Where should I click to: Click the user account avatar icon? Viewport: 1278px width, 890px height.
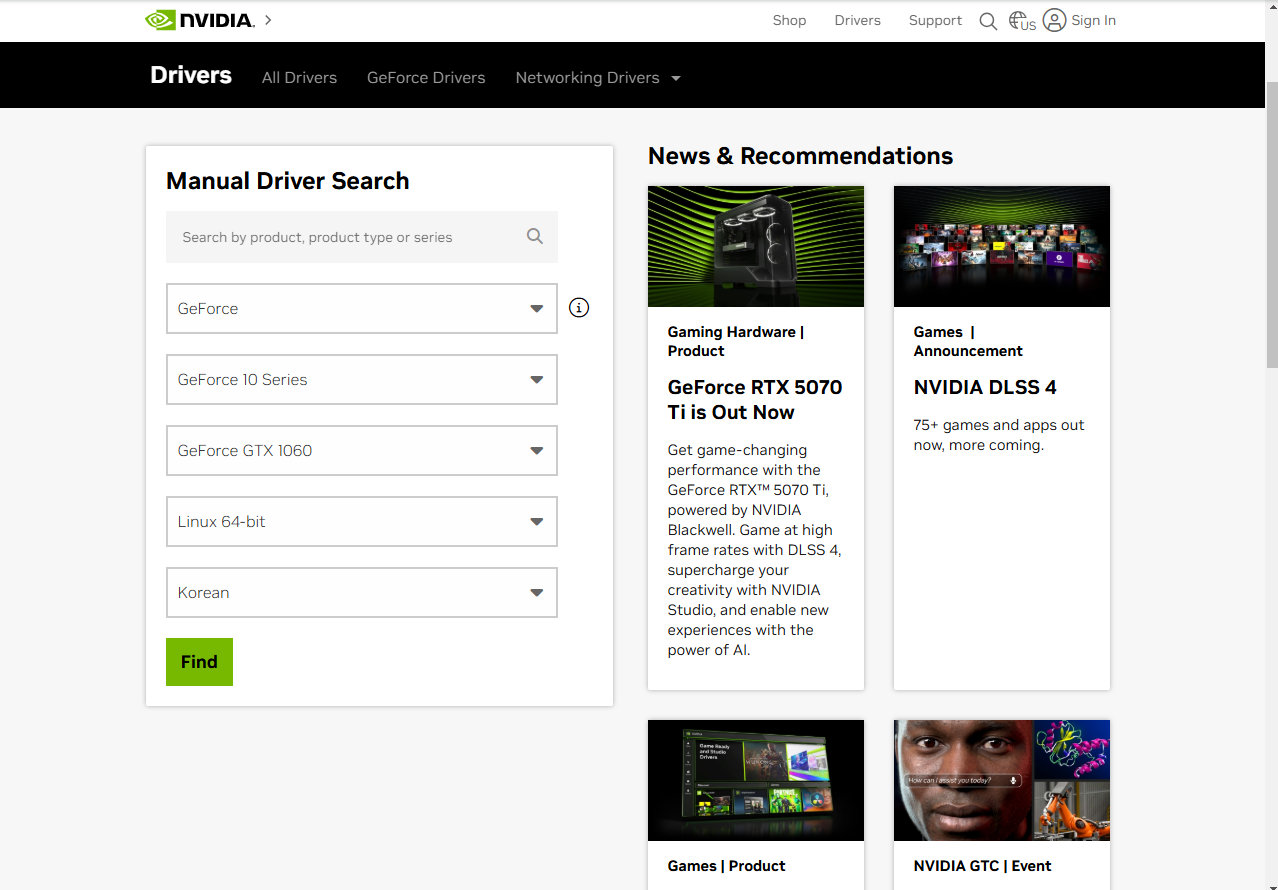1054,20
